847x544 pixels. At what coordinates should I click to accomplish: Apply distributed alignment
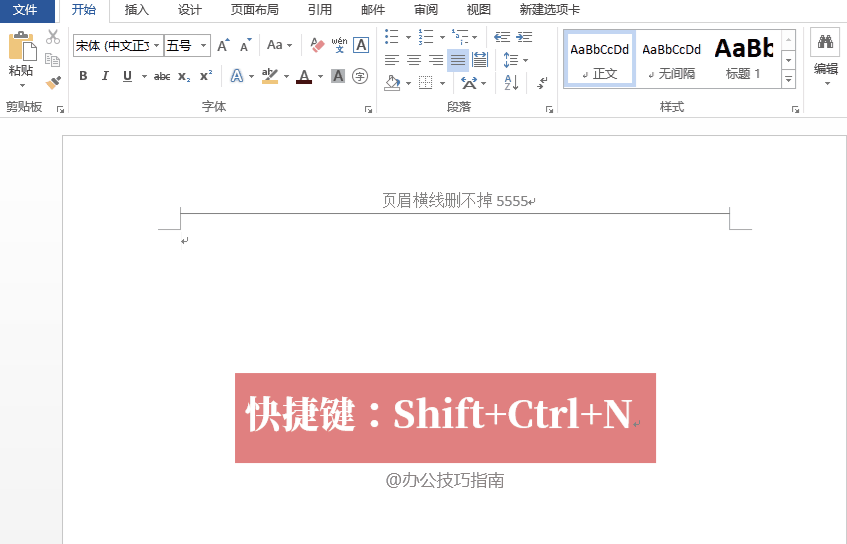pos(480,60)
